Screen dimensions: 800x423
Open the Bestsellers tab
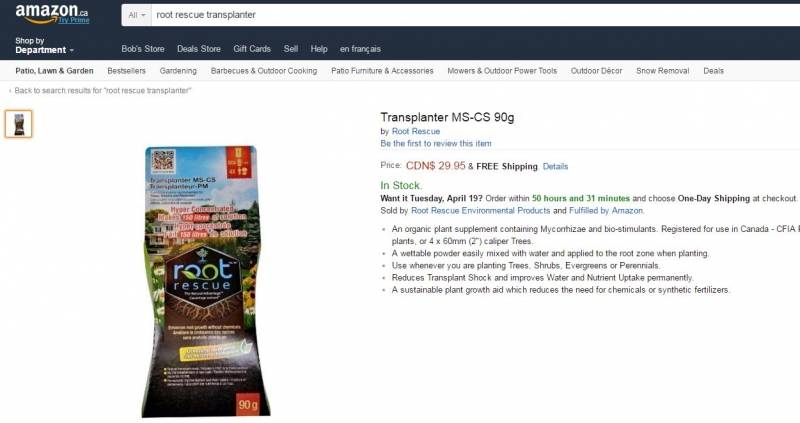click(x=127, y=71)
